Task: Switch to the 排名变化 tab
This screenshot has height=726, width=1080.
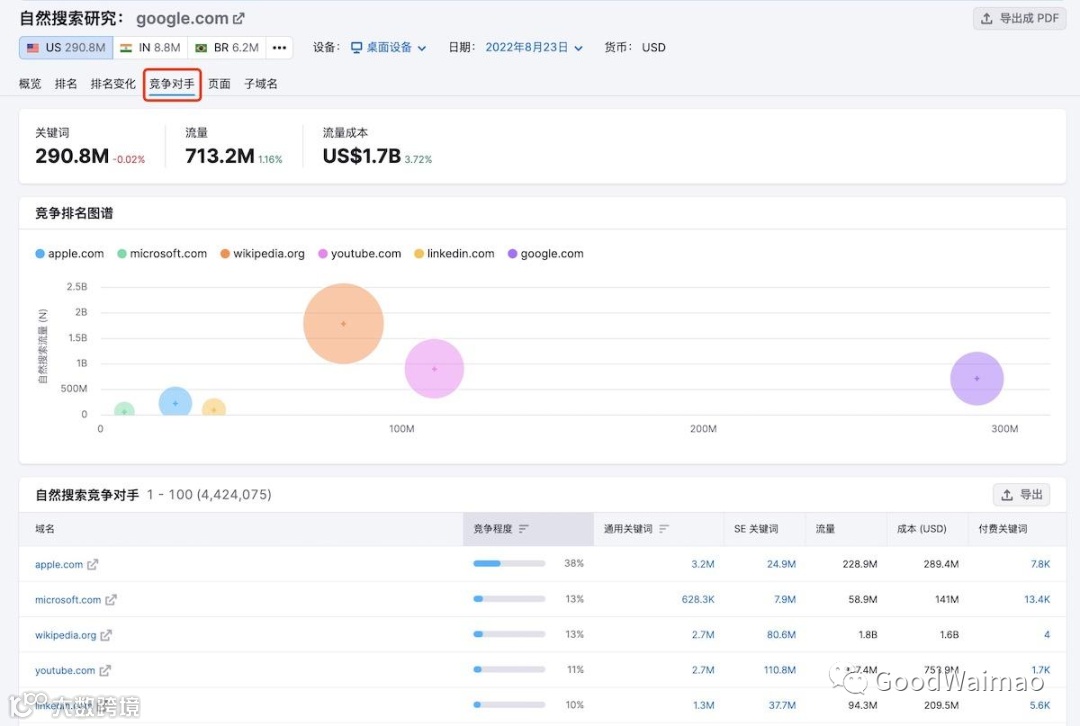Action: [x=113, y=83]
